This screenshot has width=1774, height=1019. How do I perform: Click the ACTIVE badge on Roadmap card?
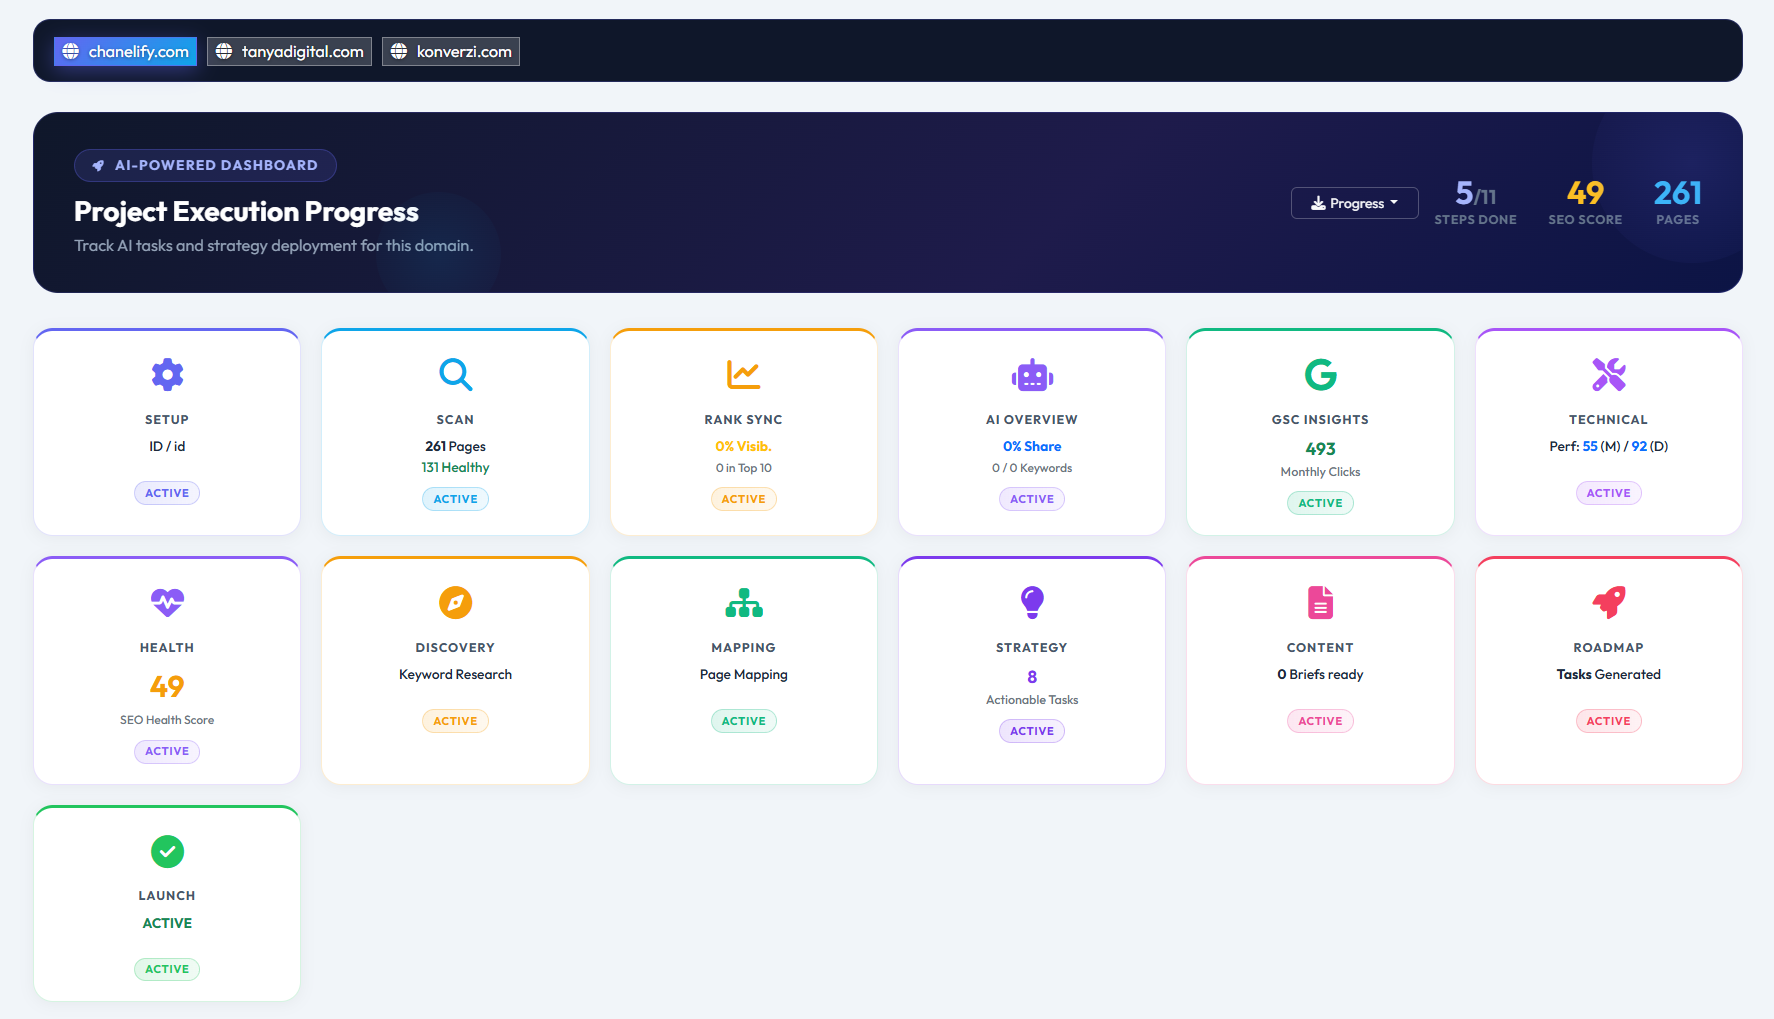1608,721
